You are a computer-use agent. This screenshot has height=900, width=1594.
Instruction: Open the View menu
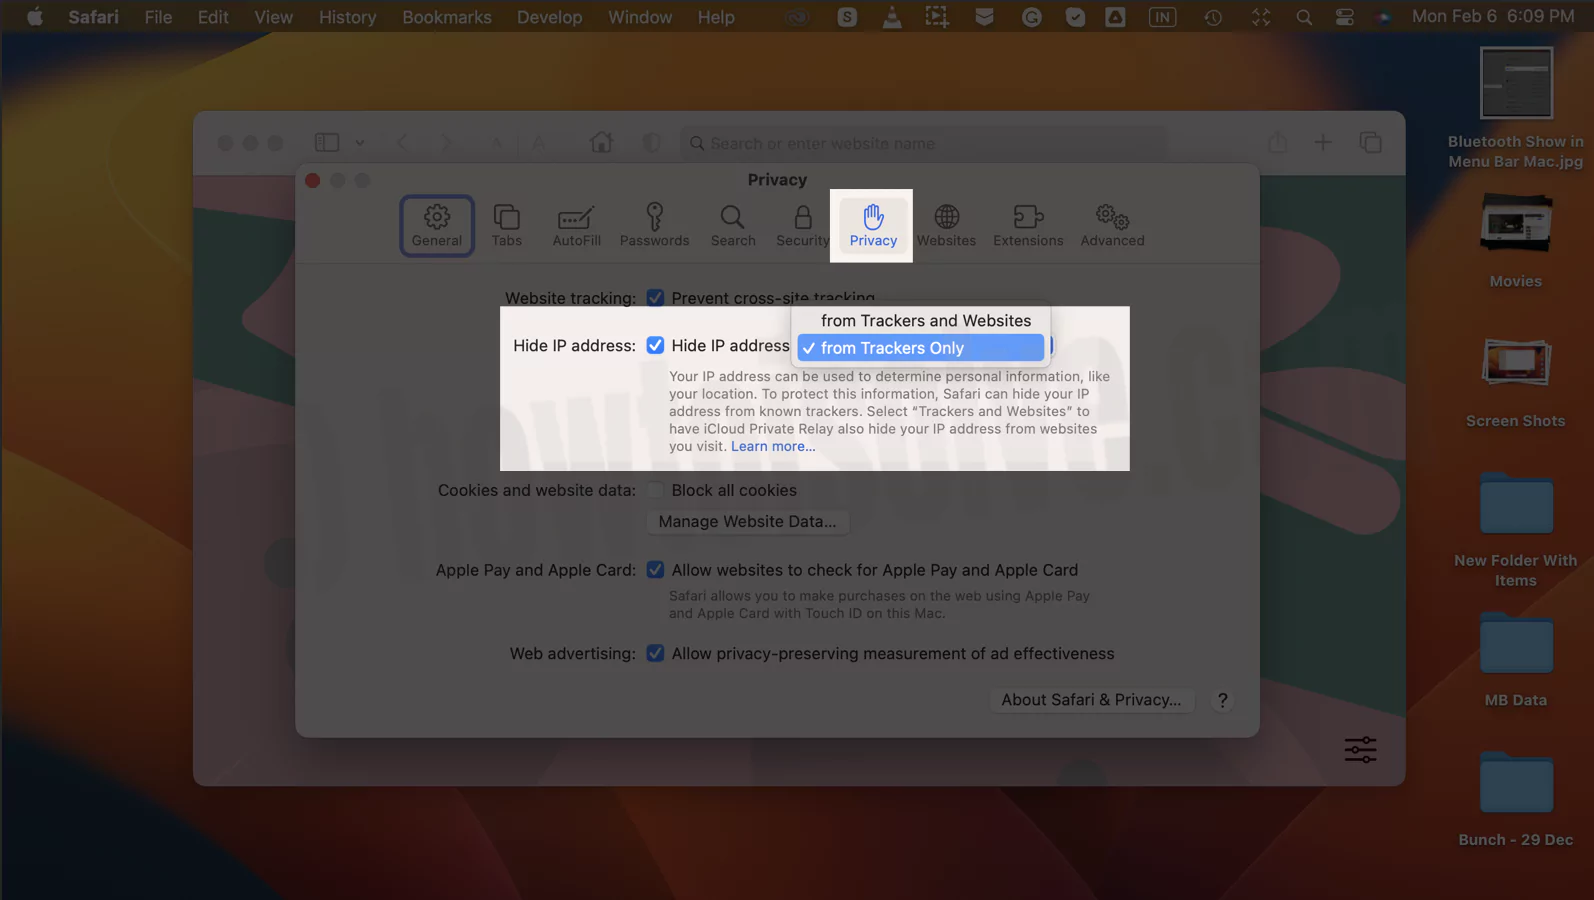point(273,17)
